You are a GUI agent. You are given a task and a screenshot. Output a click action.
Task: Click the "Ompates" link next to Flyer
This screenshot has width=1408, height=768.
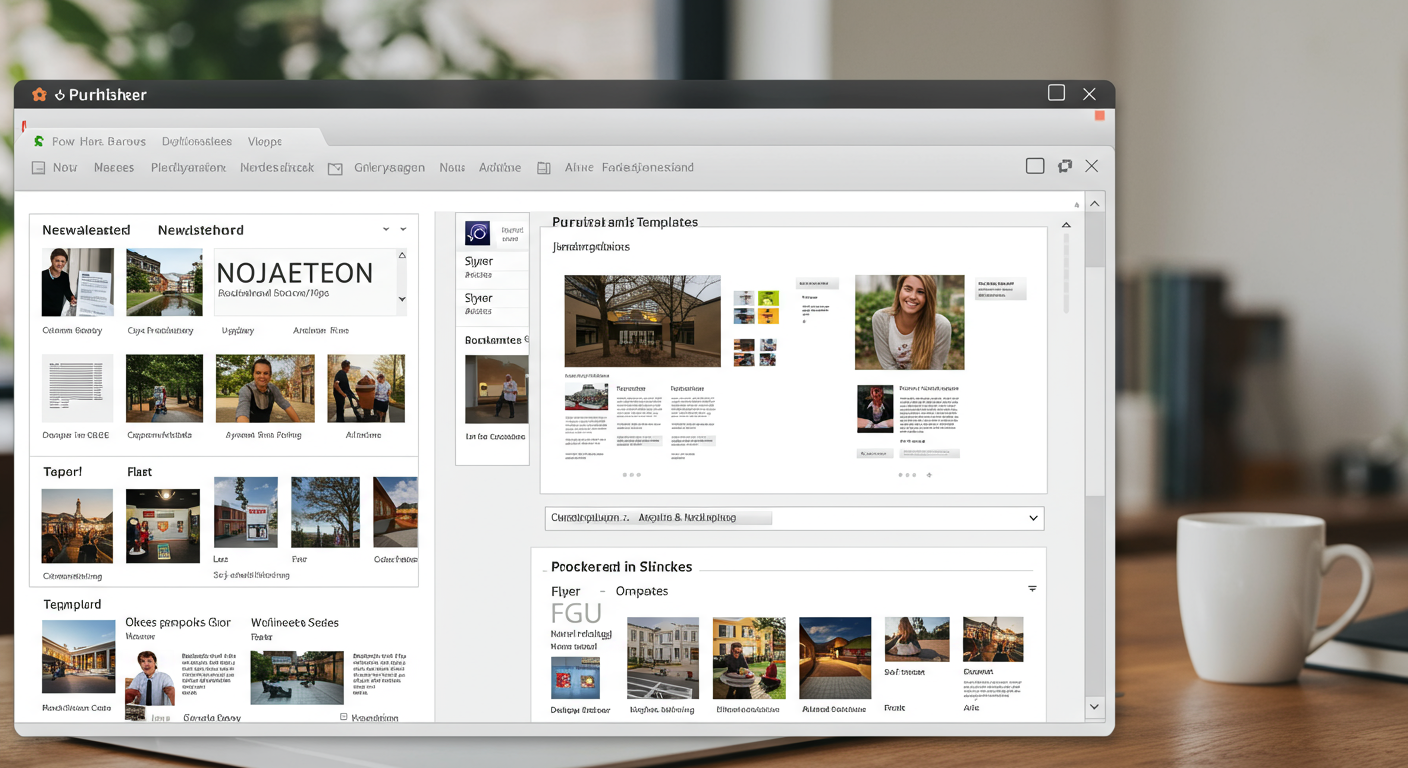tap(641, 591)
